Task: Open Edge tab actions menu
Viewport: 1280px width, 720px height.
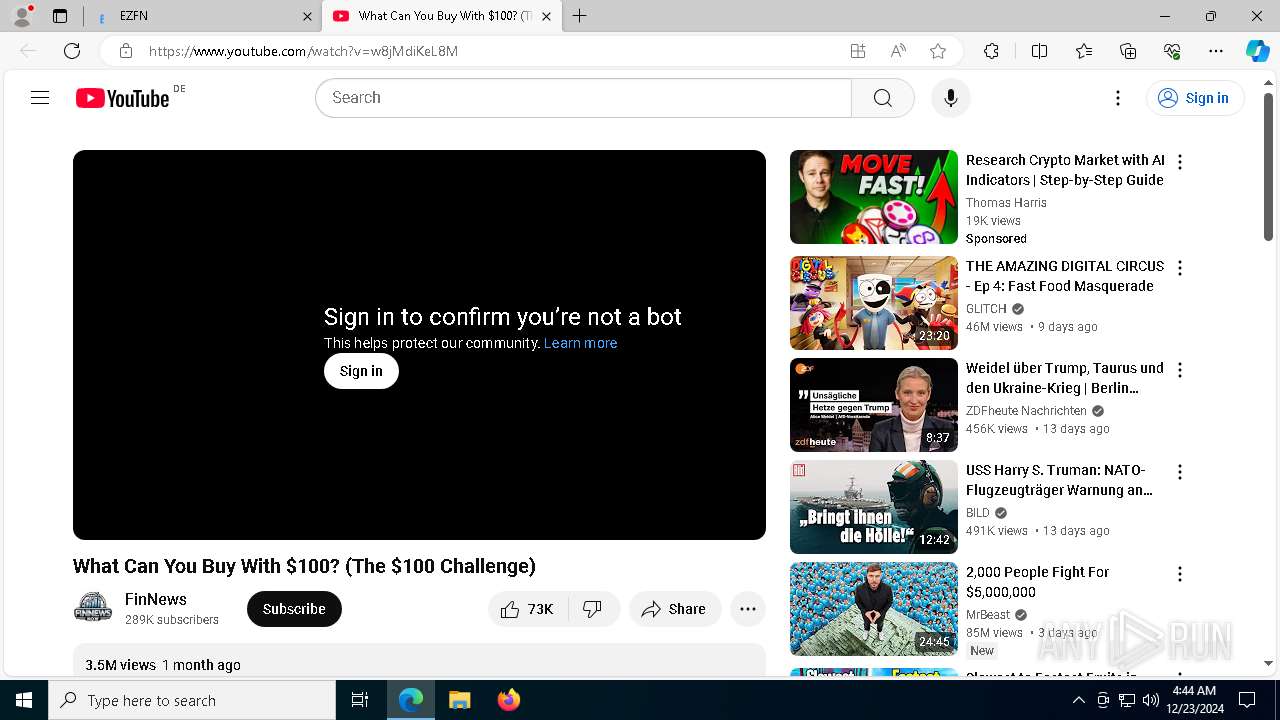Action: [x=60, y=16]
